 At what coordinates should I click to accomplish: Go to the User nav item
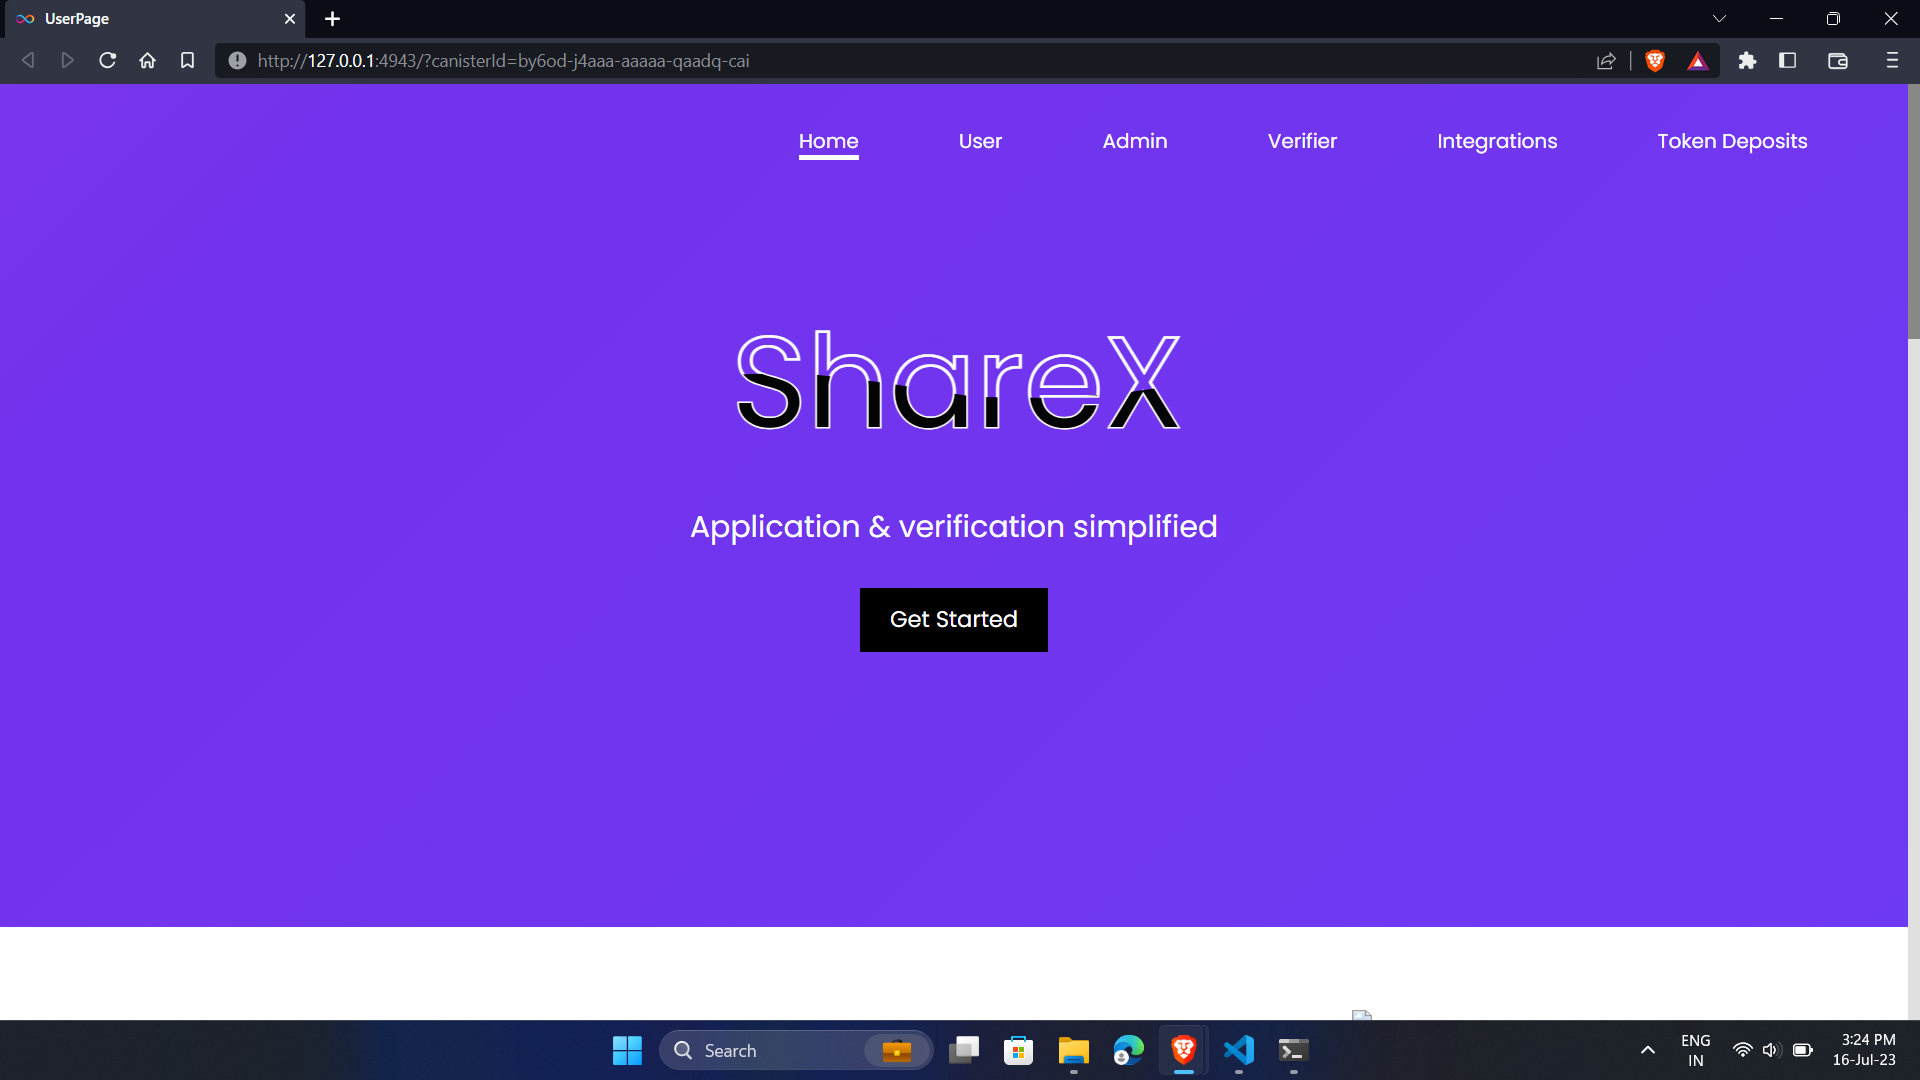(980, 141)
